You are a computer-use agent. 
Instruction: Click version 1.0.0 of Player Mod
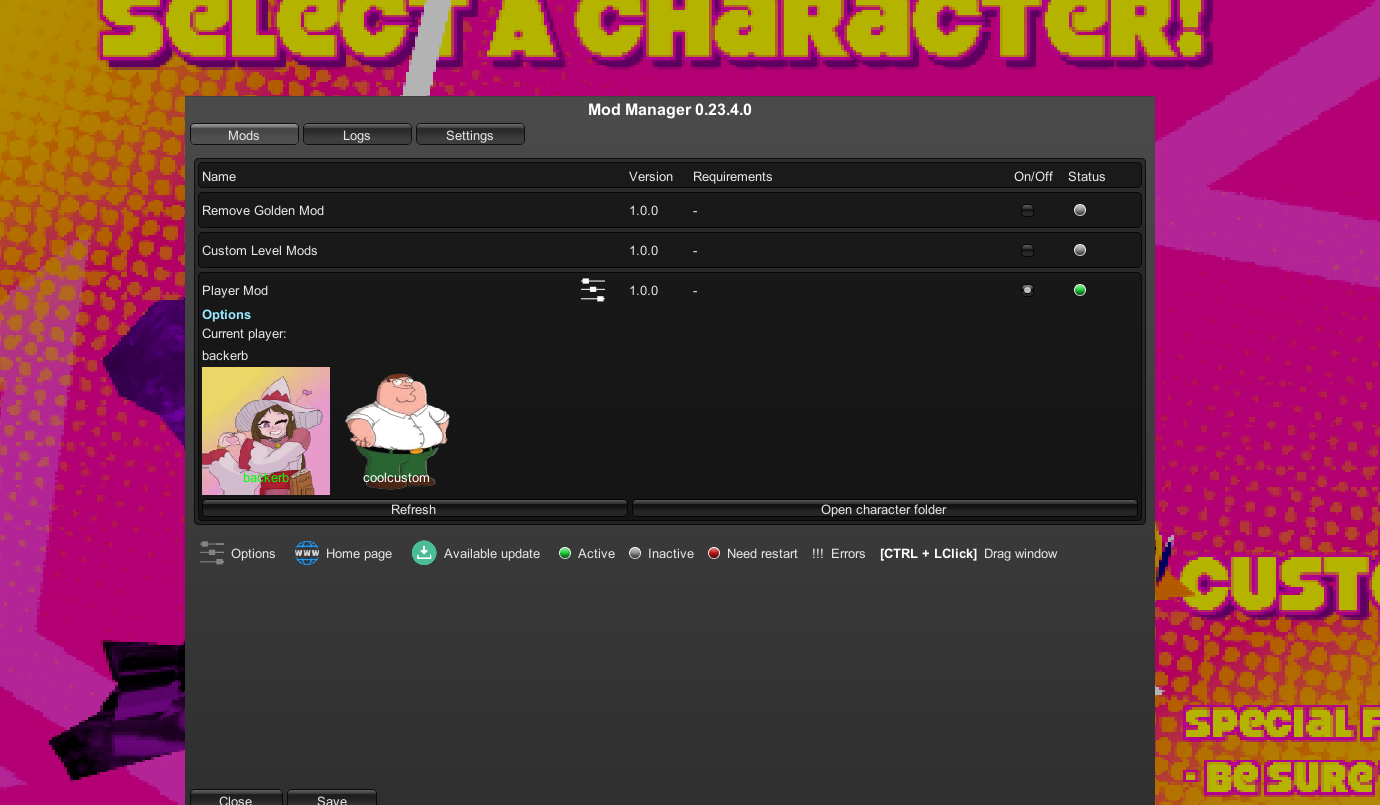(x=644, y=291)
